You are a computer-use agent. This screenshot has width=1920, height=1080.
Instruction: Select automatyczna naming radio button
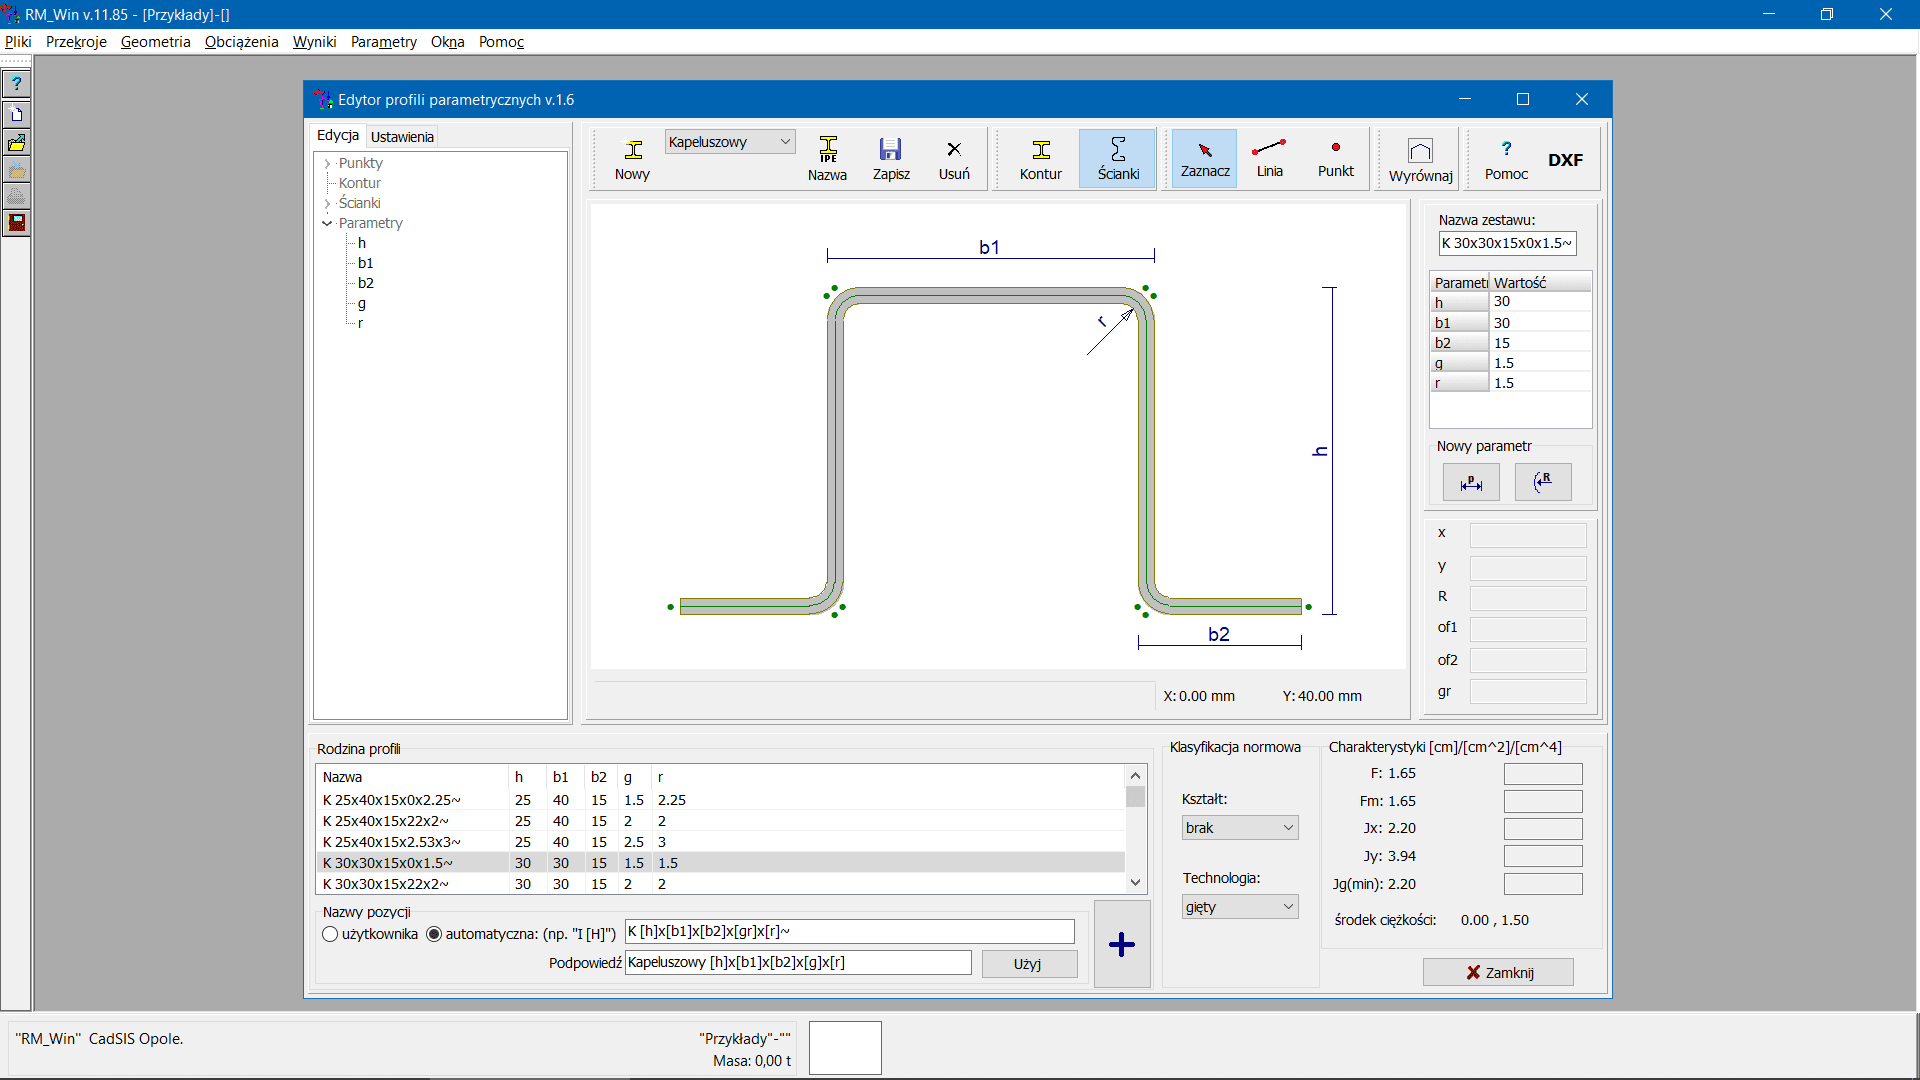coord(434,934)
